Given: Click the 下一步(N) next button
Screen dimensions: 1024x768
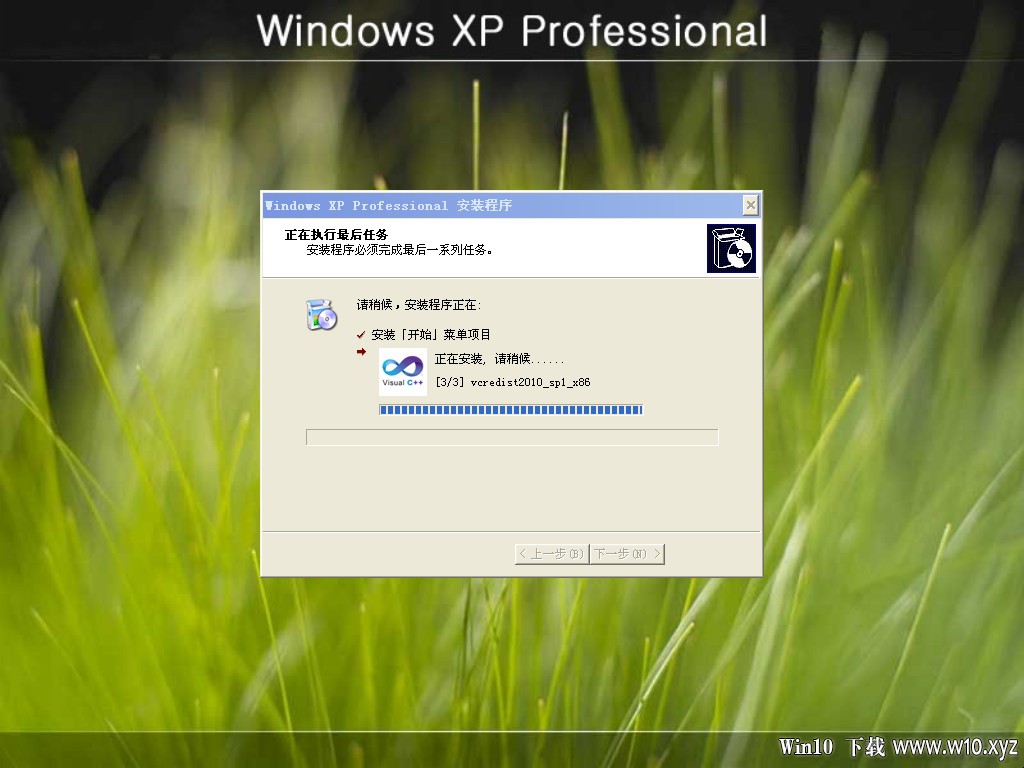Looking at the screenshot, I should pos(627,554).
